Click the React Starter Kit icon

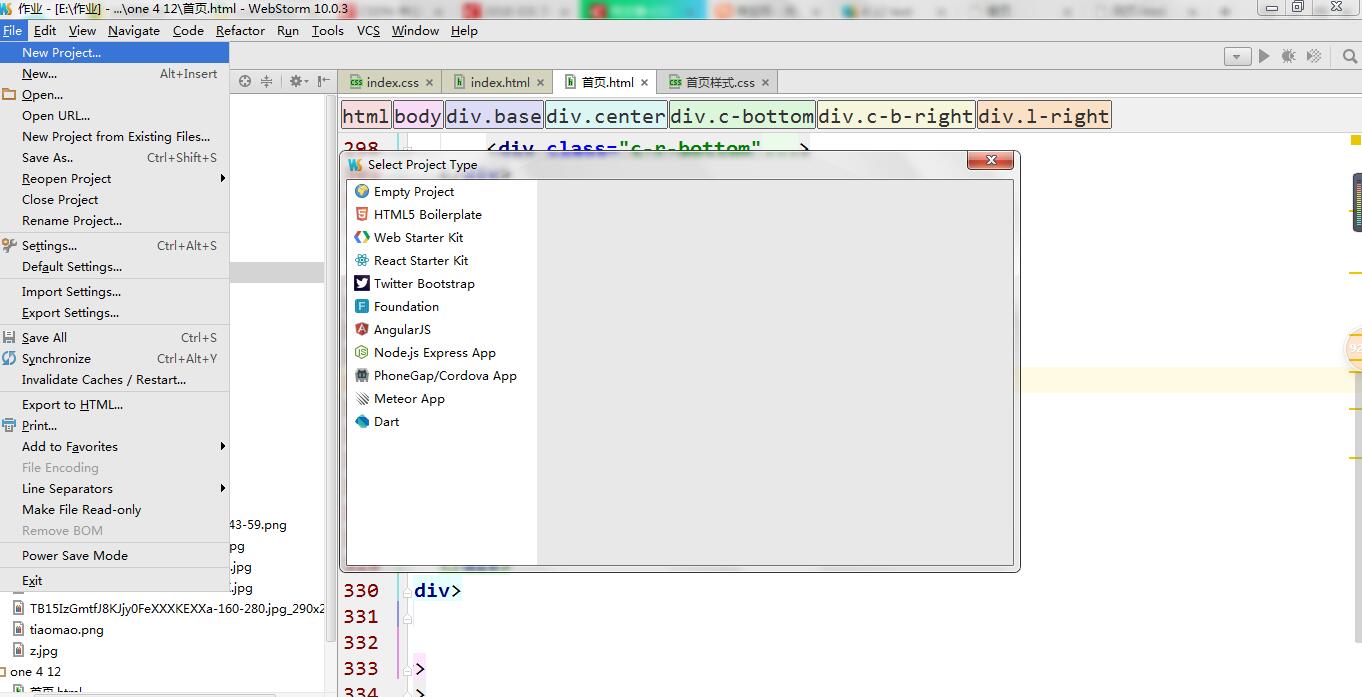pos(362,260)
